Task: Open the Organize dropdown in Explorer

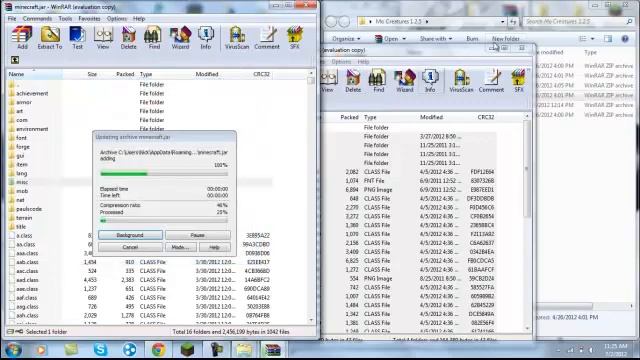Action: click(346, 38)
